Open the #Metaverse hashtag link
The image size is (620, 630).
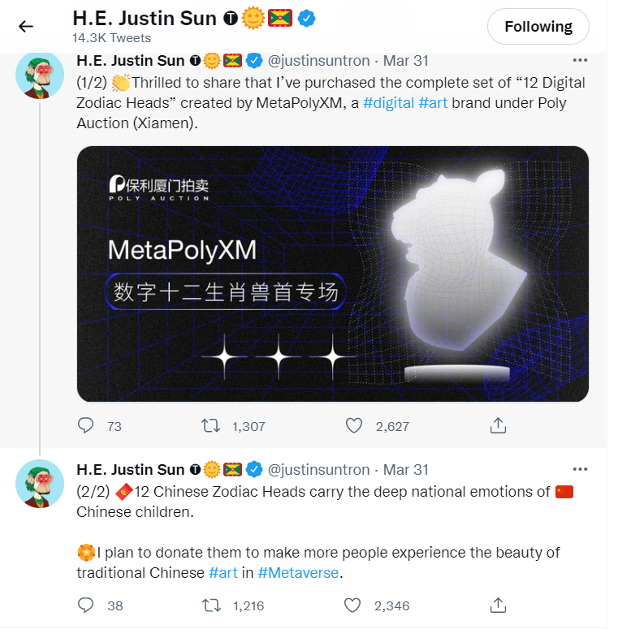point(299,573)
